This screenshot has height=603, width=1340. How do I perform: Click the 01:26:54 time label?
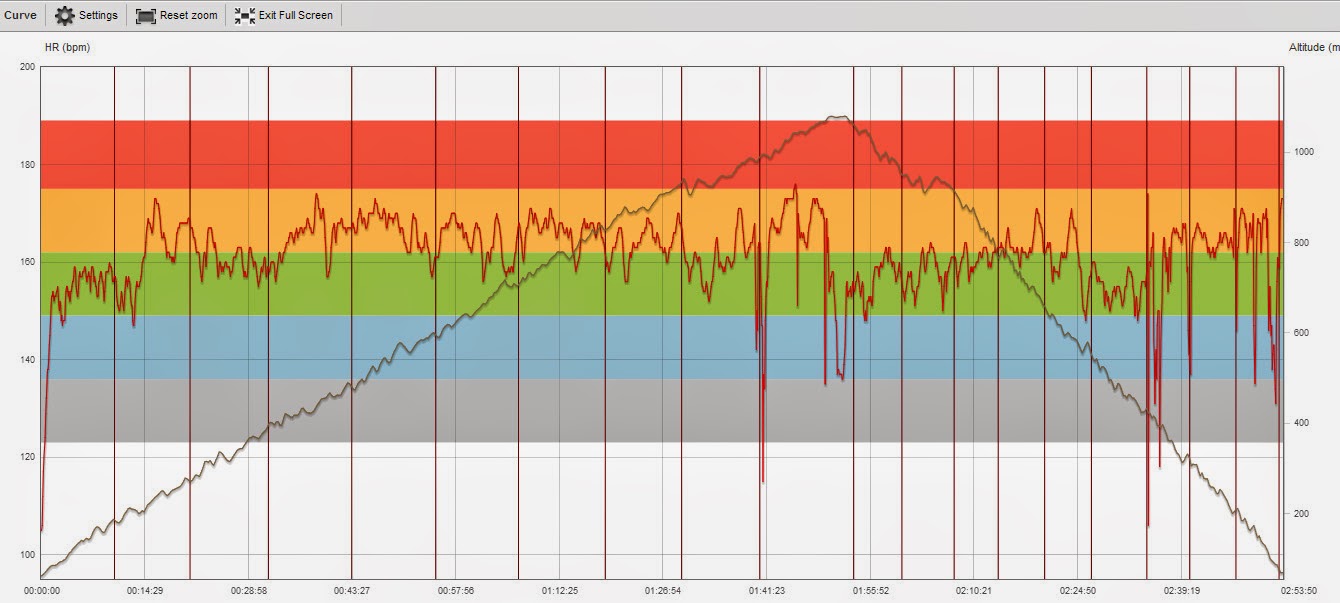tap(662, 591)
